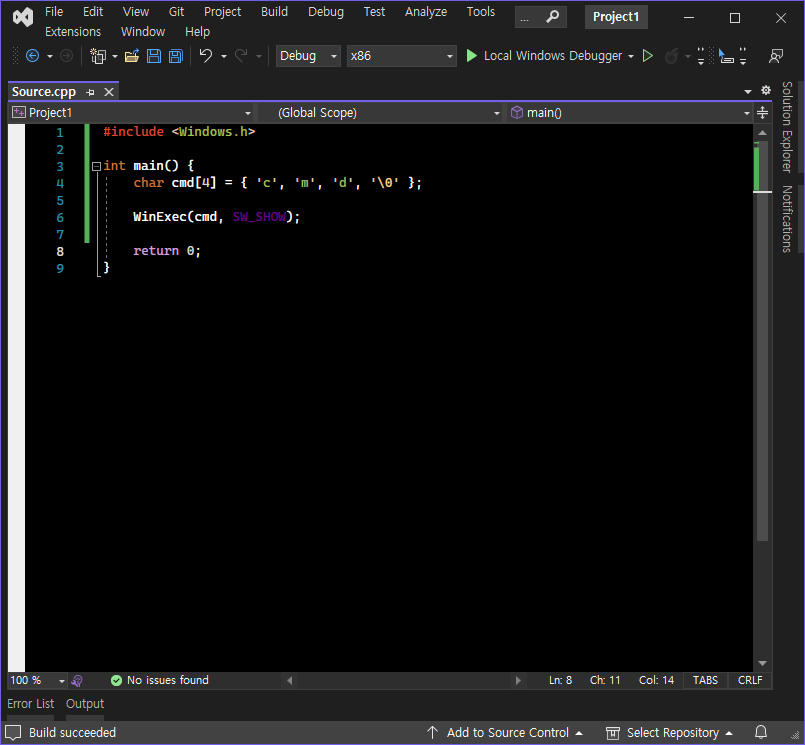Toggle TABS indentation setting
Screen dimensions: 805x745
tap(705, 680)
